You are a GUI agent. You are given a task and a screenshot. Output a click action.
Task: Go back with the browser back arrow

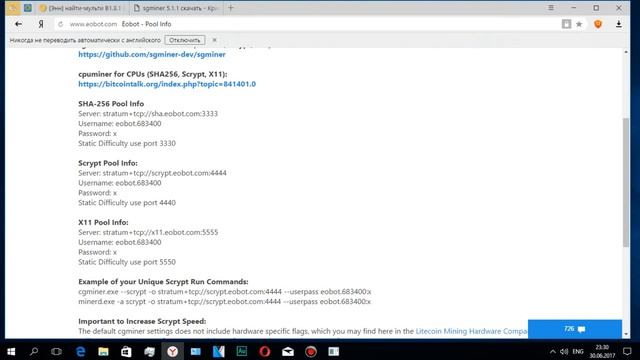pyautogui.click(x=18, y=24)
